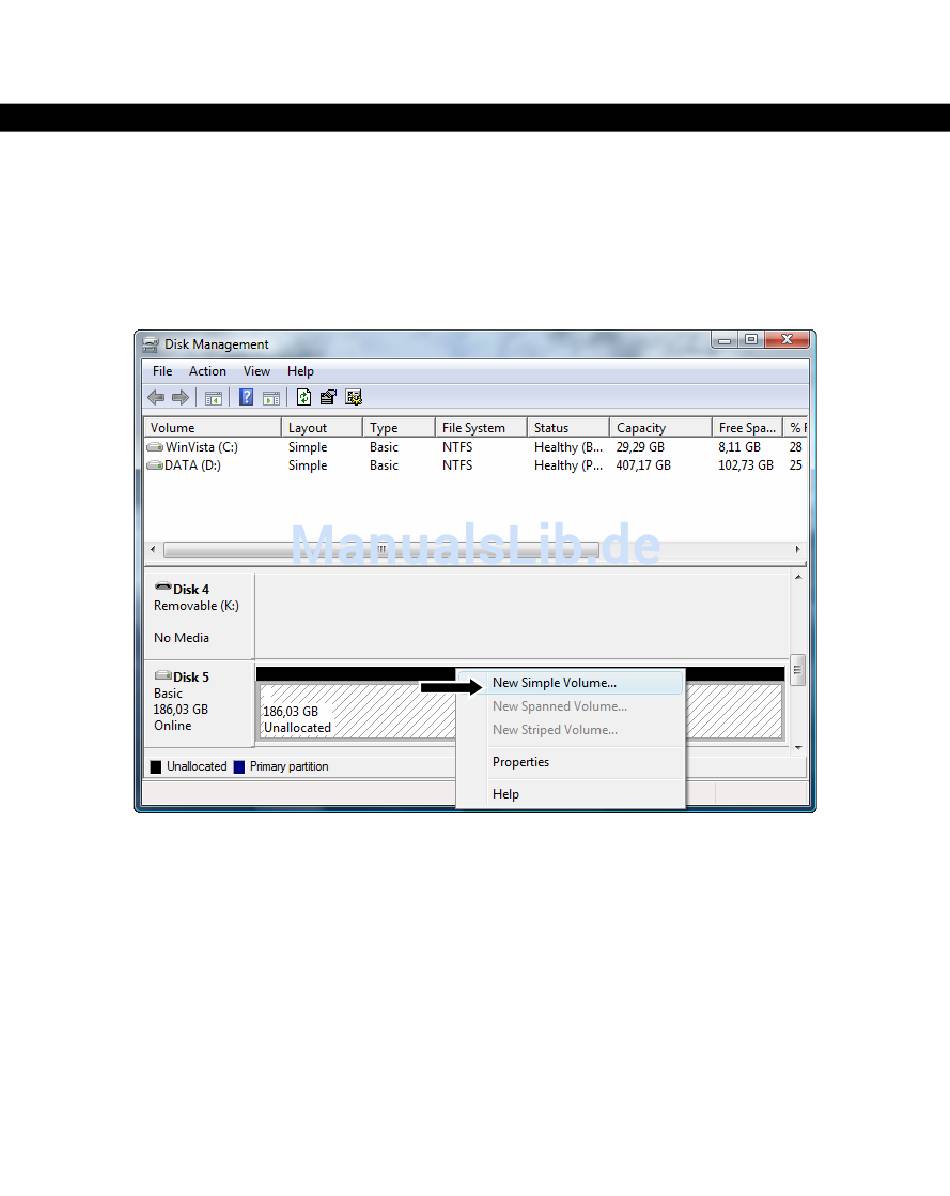The image size is (950, 1196).
Task: Open Help via the blue question mark icon
Action: pyautogui.click(x=246, y=397)
